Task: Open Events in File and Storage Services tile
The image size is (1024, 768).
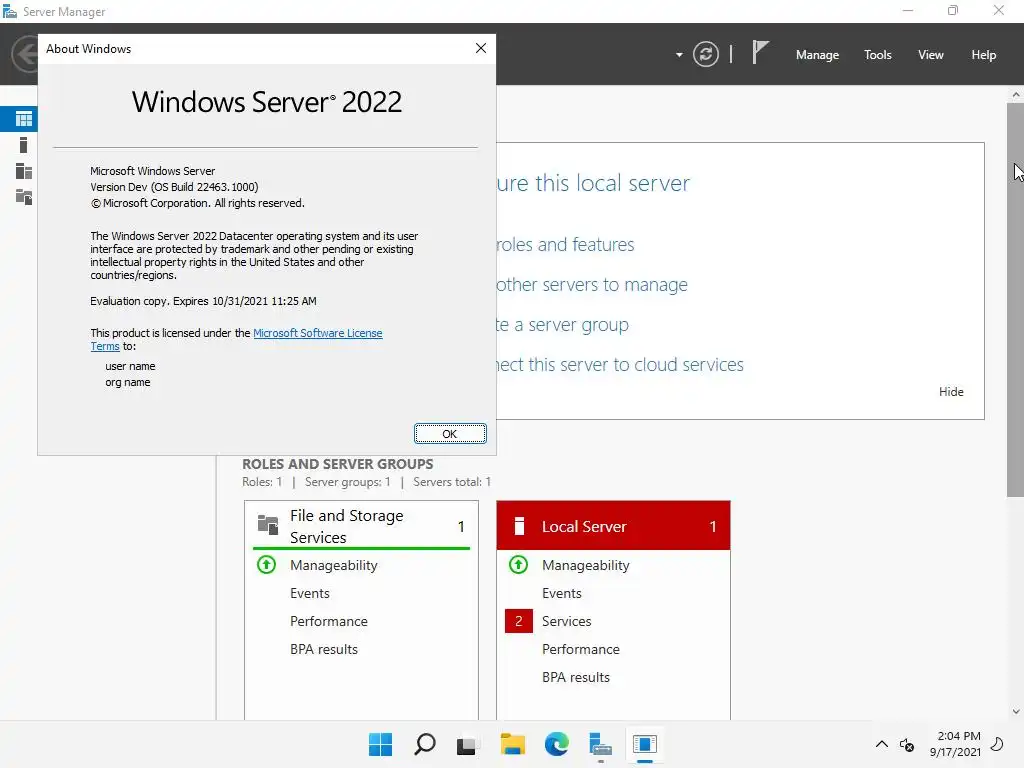Action: coord(310,593)
